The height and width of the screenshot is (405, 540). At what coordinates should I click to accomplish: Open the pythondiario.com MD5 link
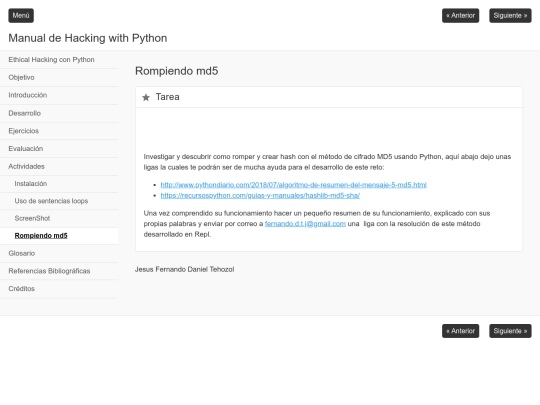[293, 185]
